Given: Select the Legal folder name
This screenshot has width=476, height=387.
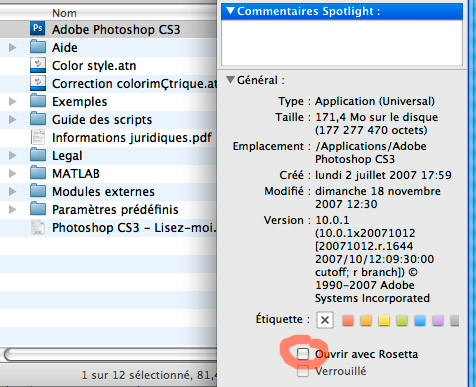Looking at the screenshot, I should [67, 155].
